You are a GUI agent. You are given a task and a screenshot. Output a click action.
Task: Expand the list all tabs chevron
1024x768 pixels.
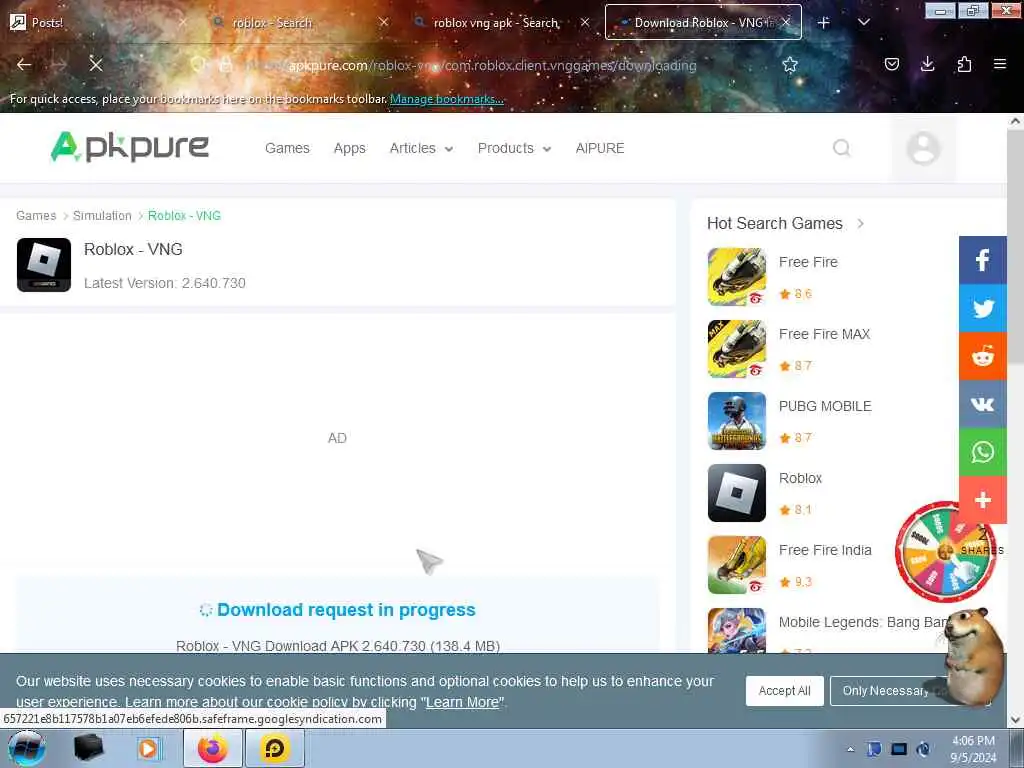pyautogui.click(x=863, y=22)
